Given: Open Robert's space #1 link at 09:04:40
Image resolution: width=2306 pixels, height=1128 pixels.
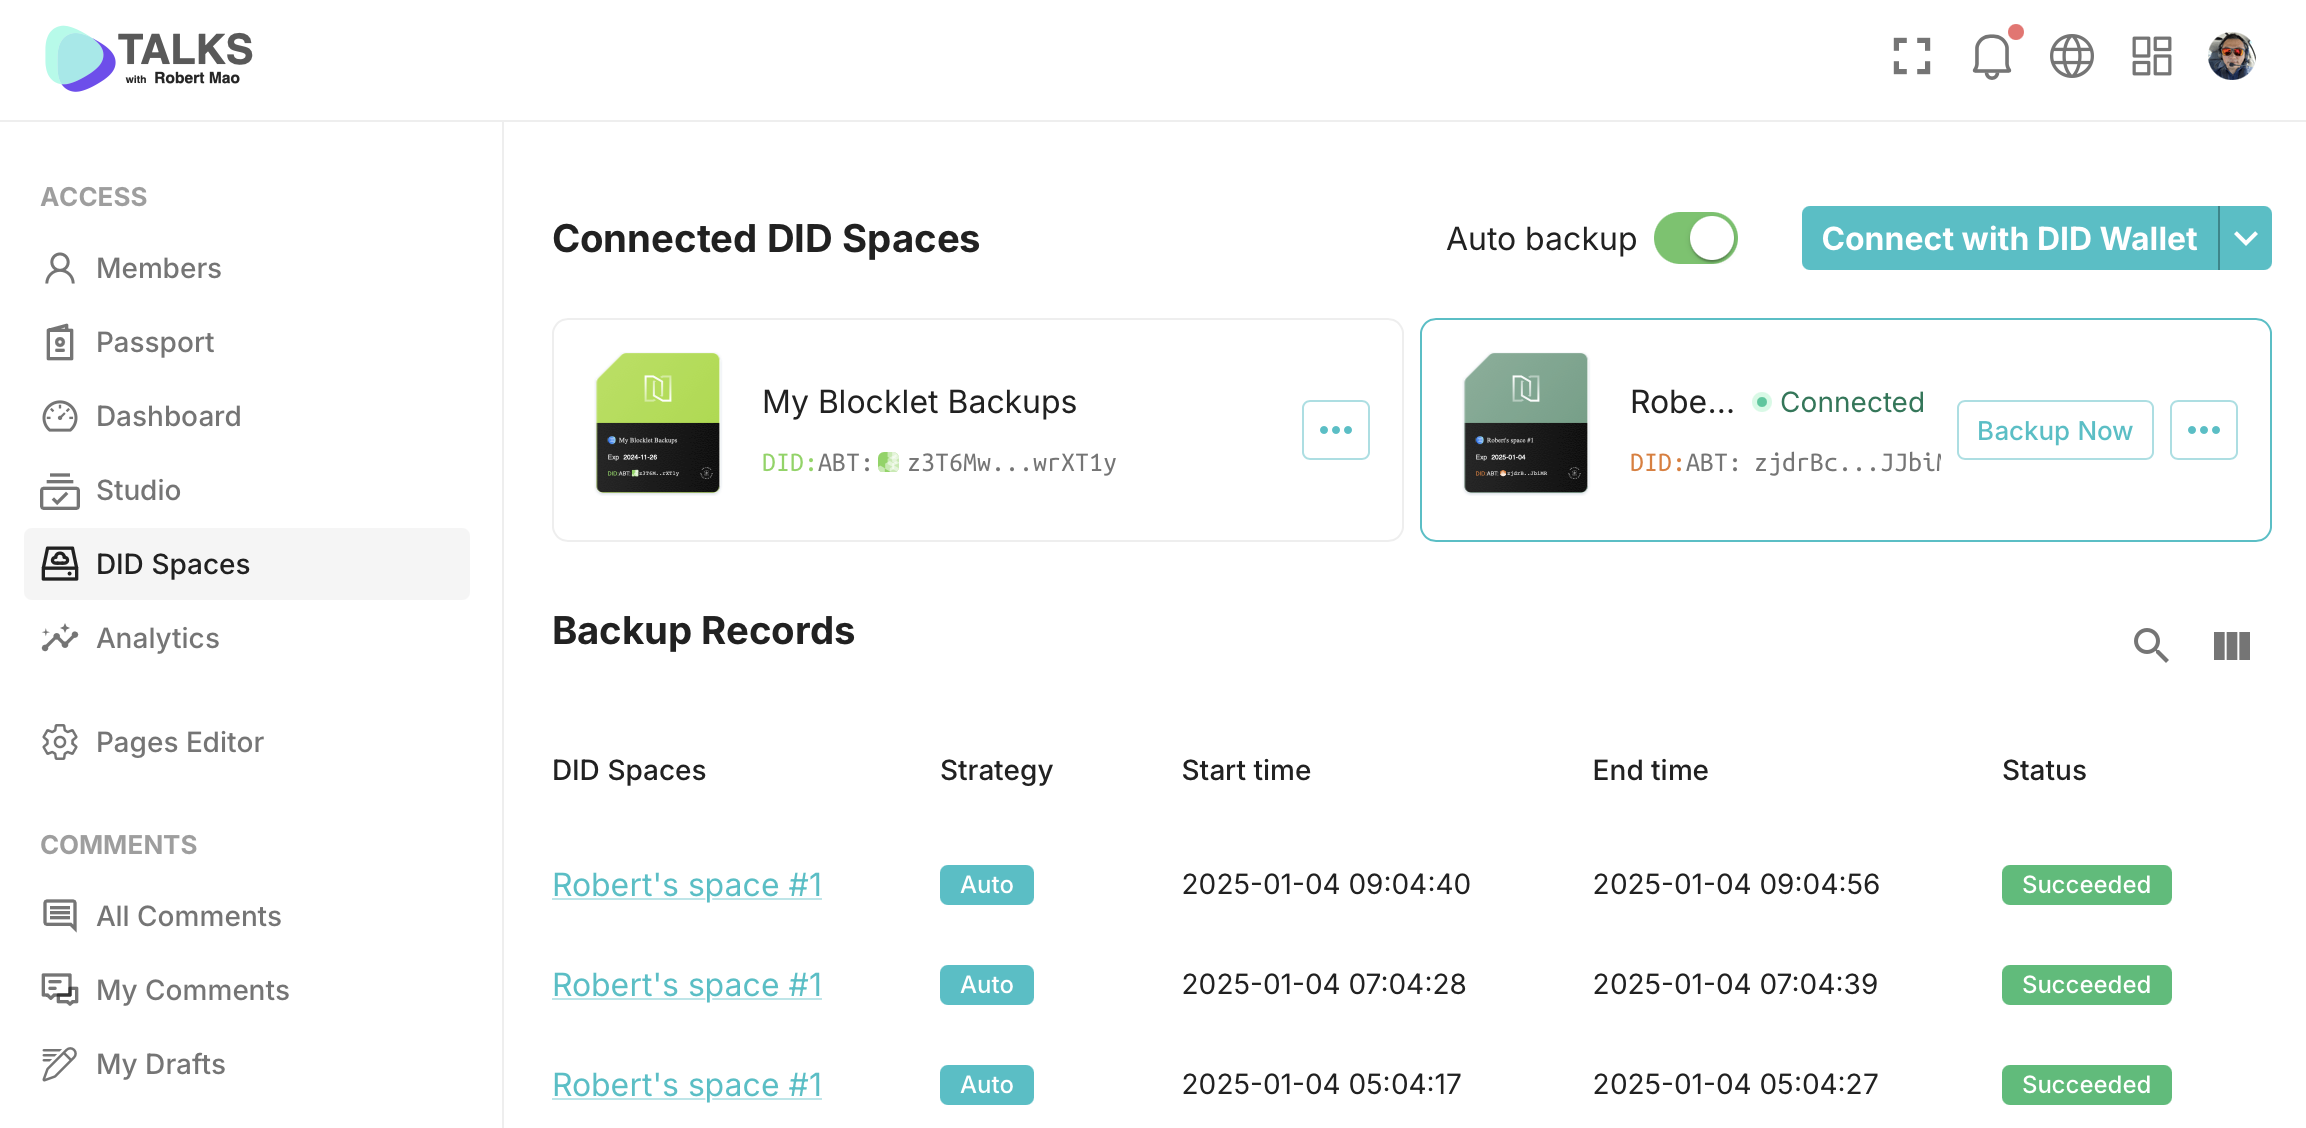Looking at the screenshot, I should click(687, 885).
